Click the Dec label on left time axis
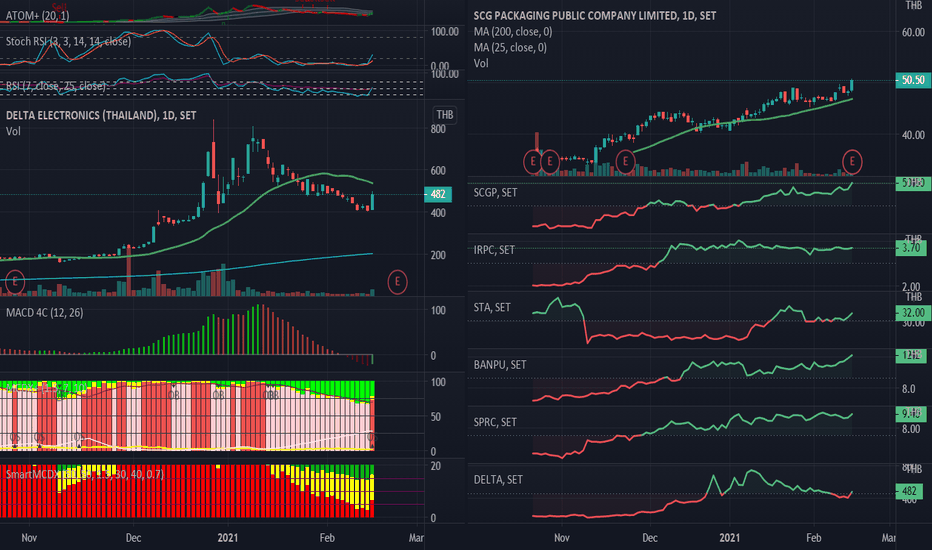Screen dimensions: 932x550 [134, 538]
